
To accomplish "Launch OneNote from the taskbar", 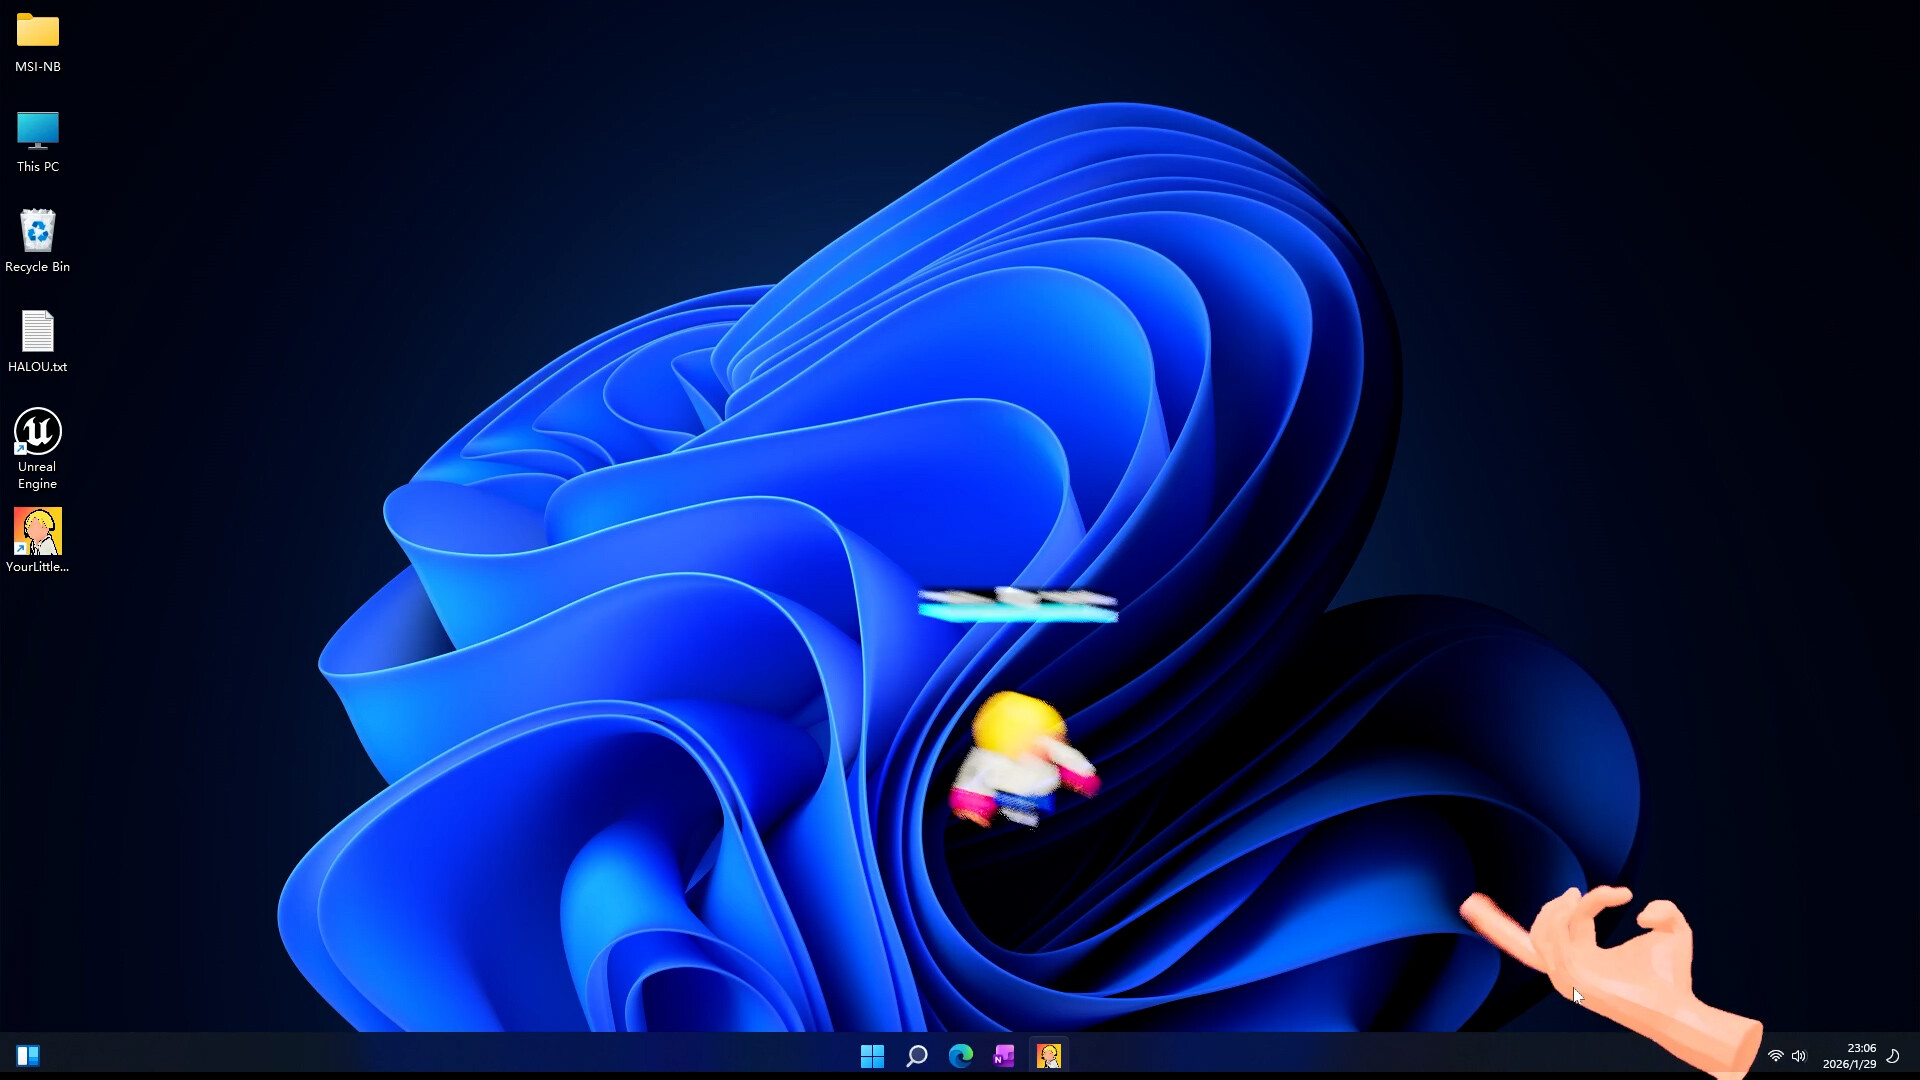I will 1004,1056.
